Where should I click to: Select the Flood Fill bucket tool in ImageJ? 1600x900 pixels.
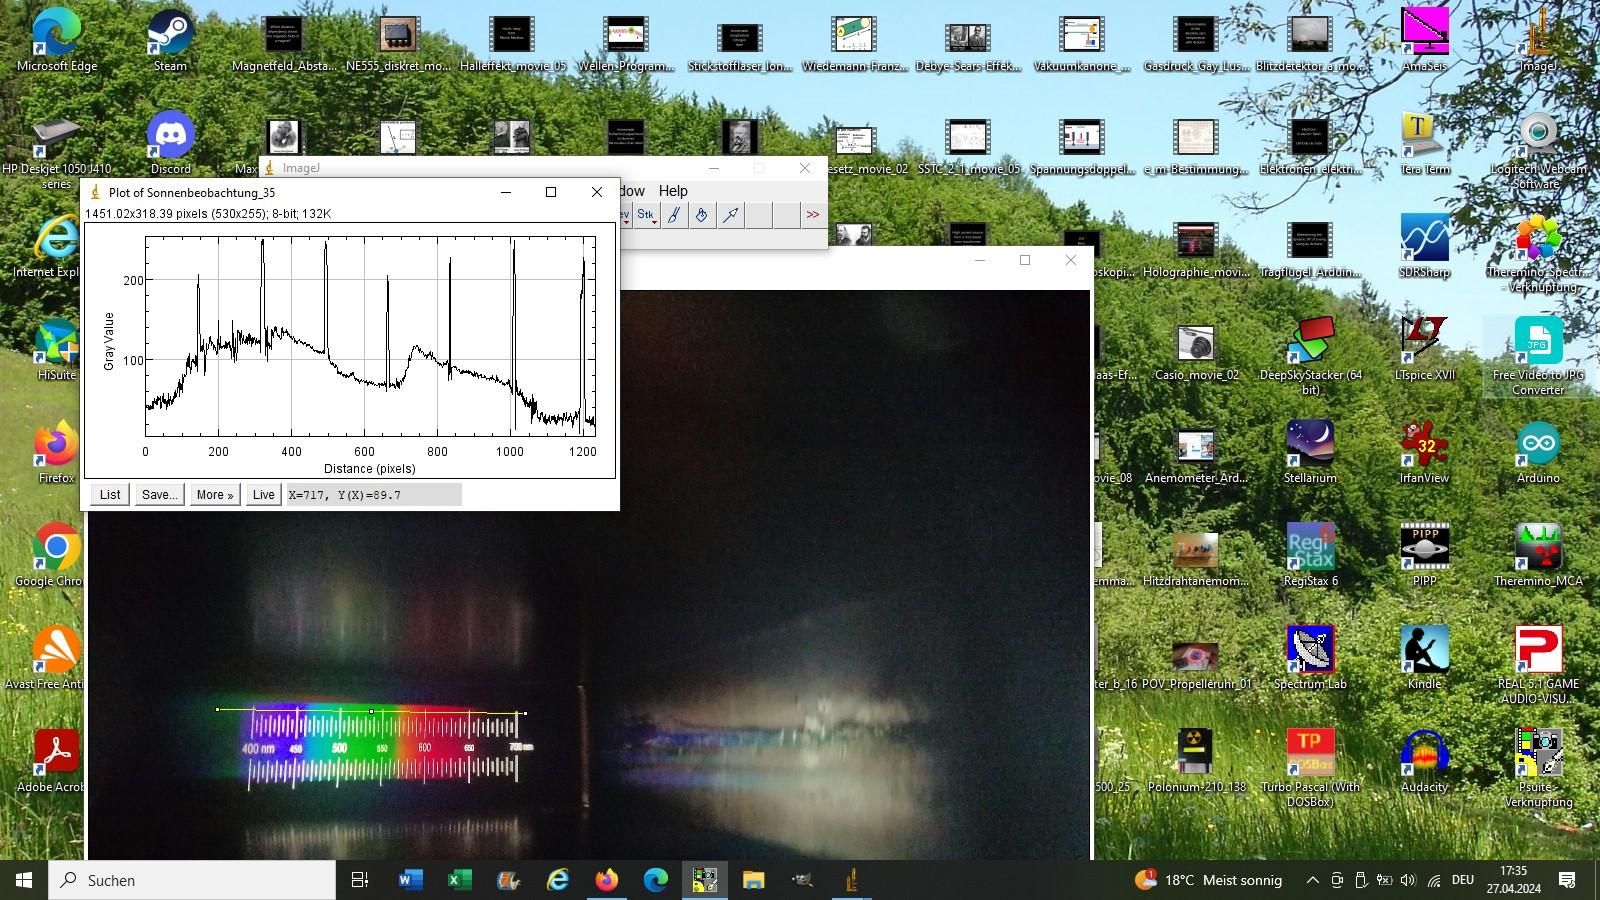tap(702, 215)
